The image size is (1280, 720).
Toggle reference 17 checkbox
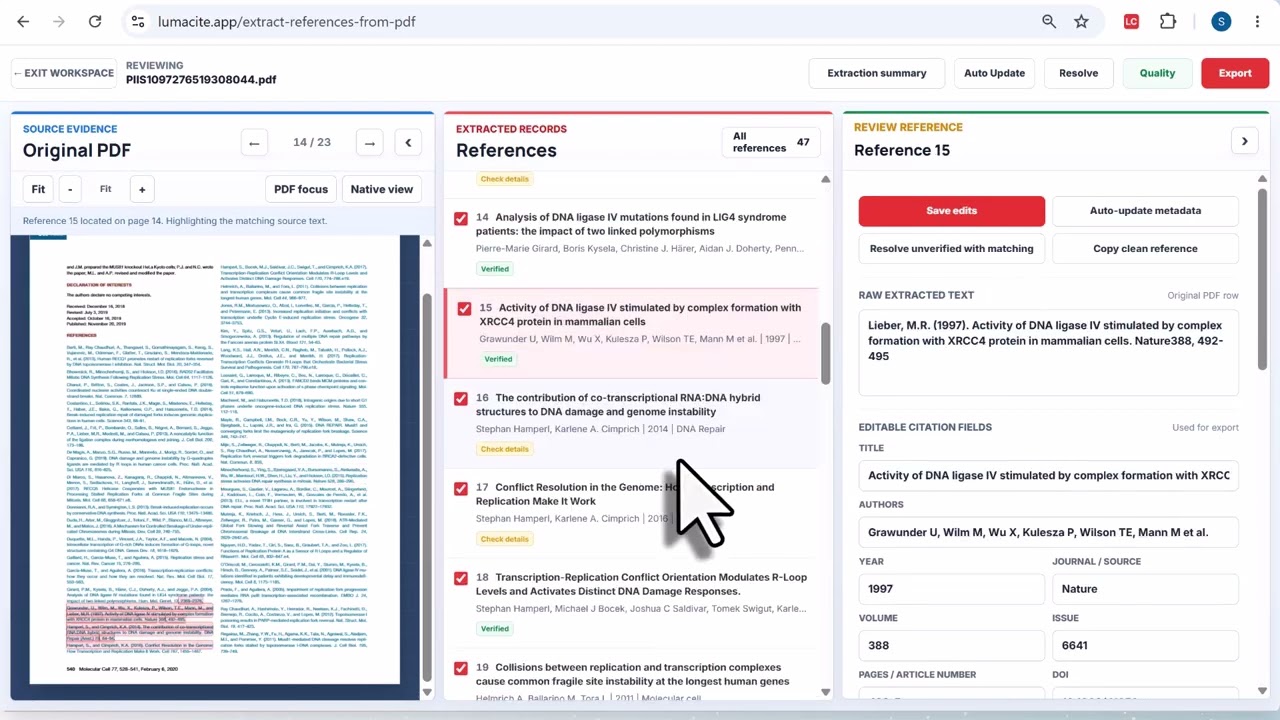[461, 489]
